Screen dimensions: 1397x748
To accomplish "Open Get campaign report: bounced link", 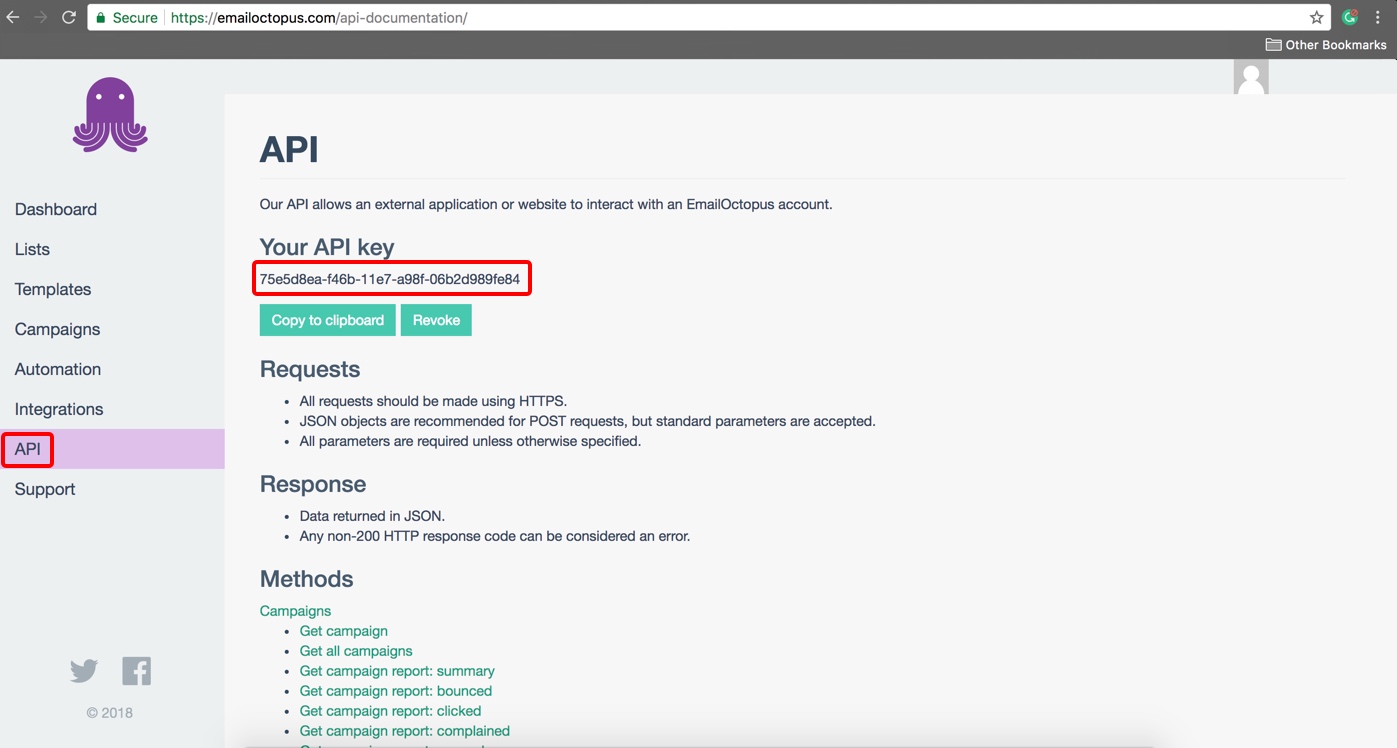I will click(x=396, y=691).
